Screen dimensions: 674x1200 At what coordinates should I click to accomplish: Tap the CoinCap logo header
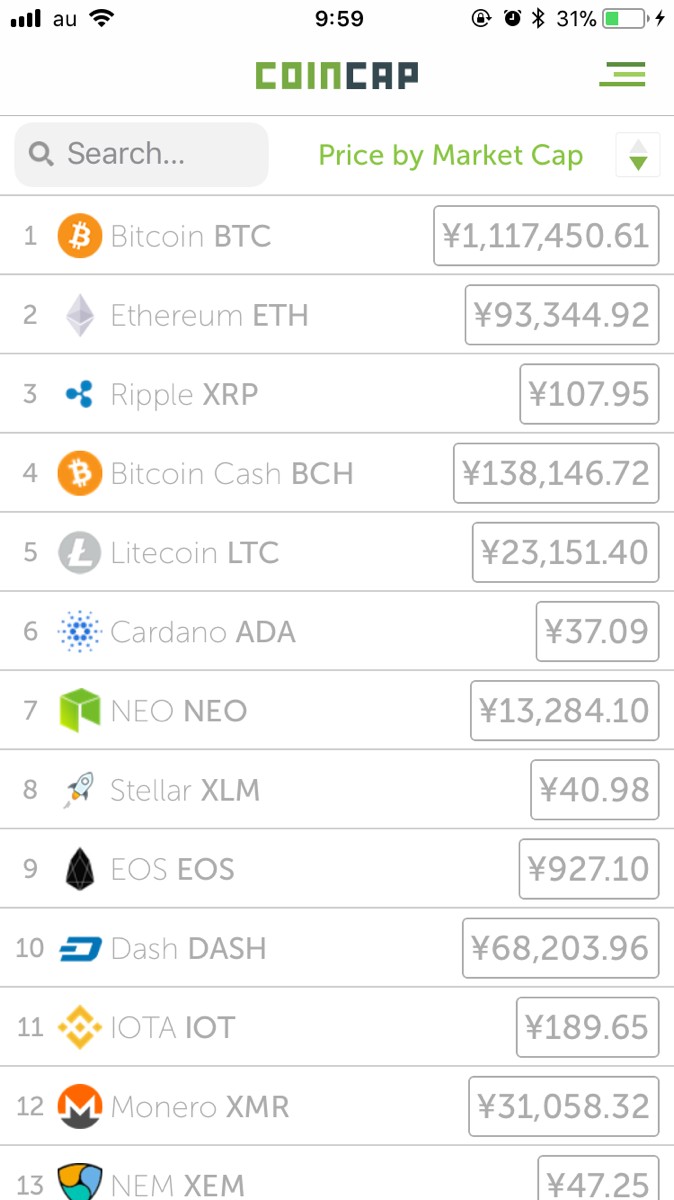pos(336,75)
